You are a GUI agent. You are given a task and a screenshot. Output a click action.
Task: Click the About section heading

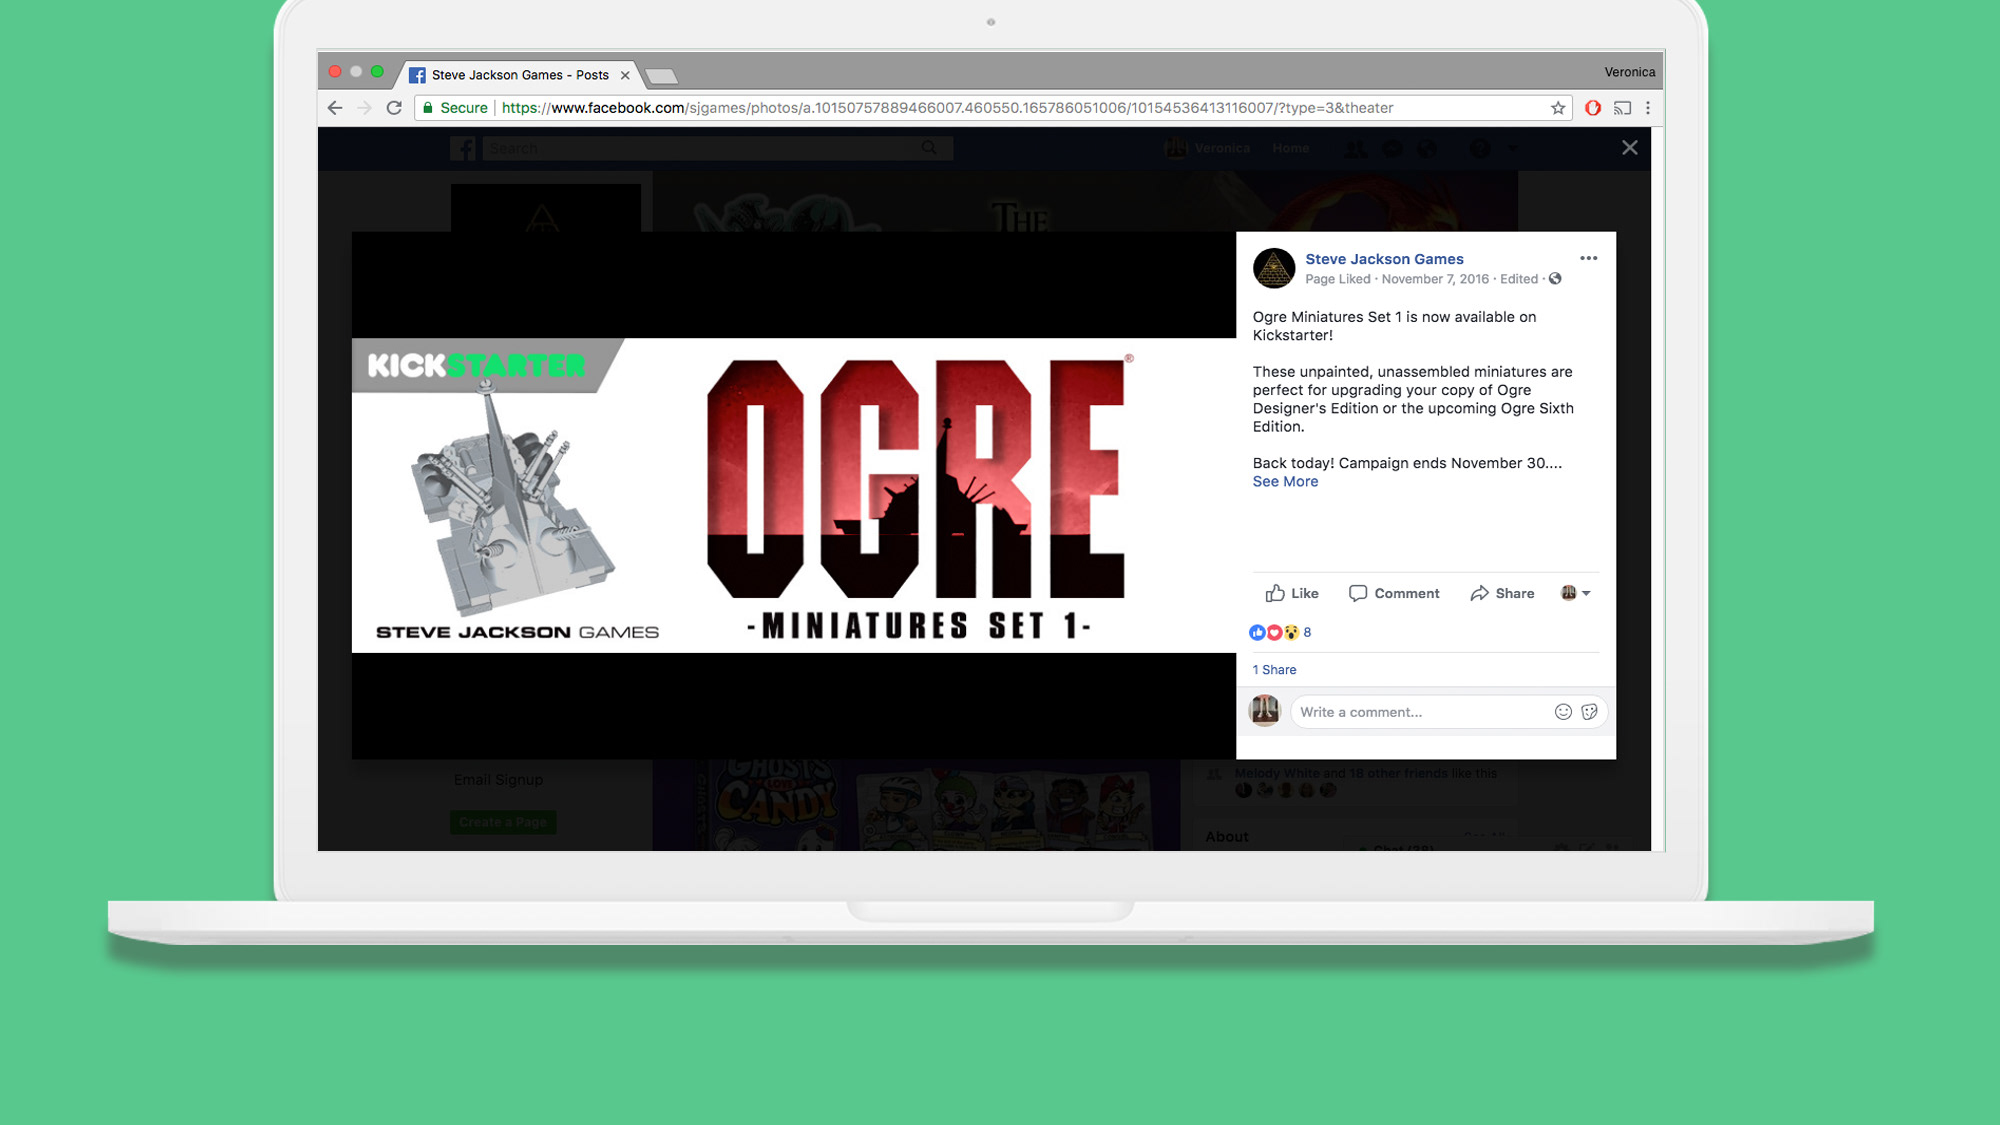(1227, 837)
